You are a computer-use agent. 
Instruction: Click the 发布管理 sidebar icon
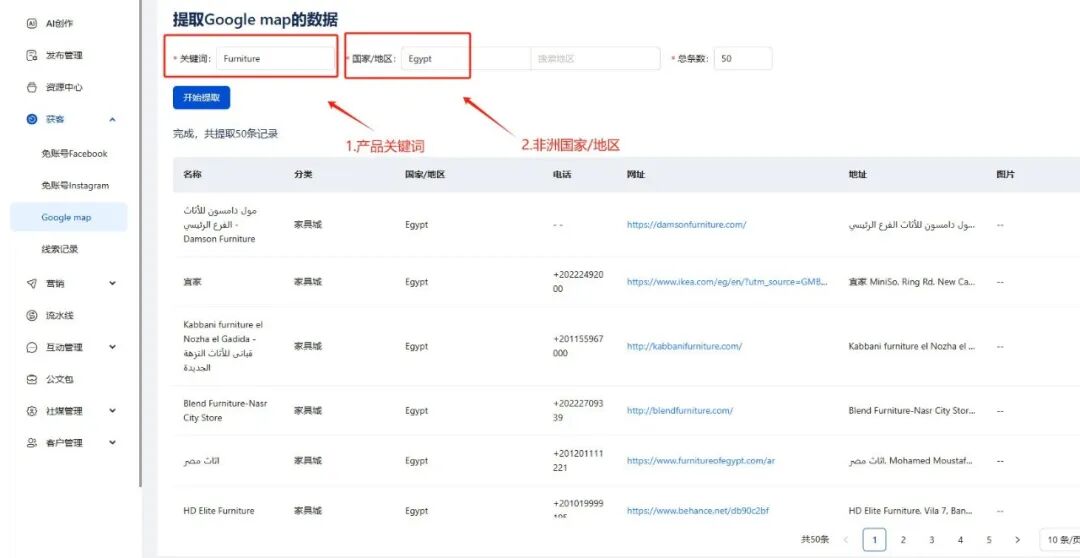point(32,55)
